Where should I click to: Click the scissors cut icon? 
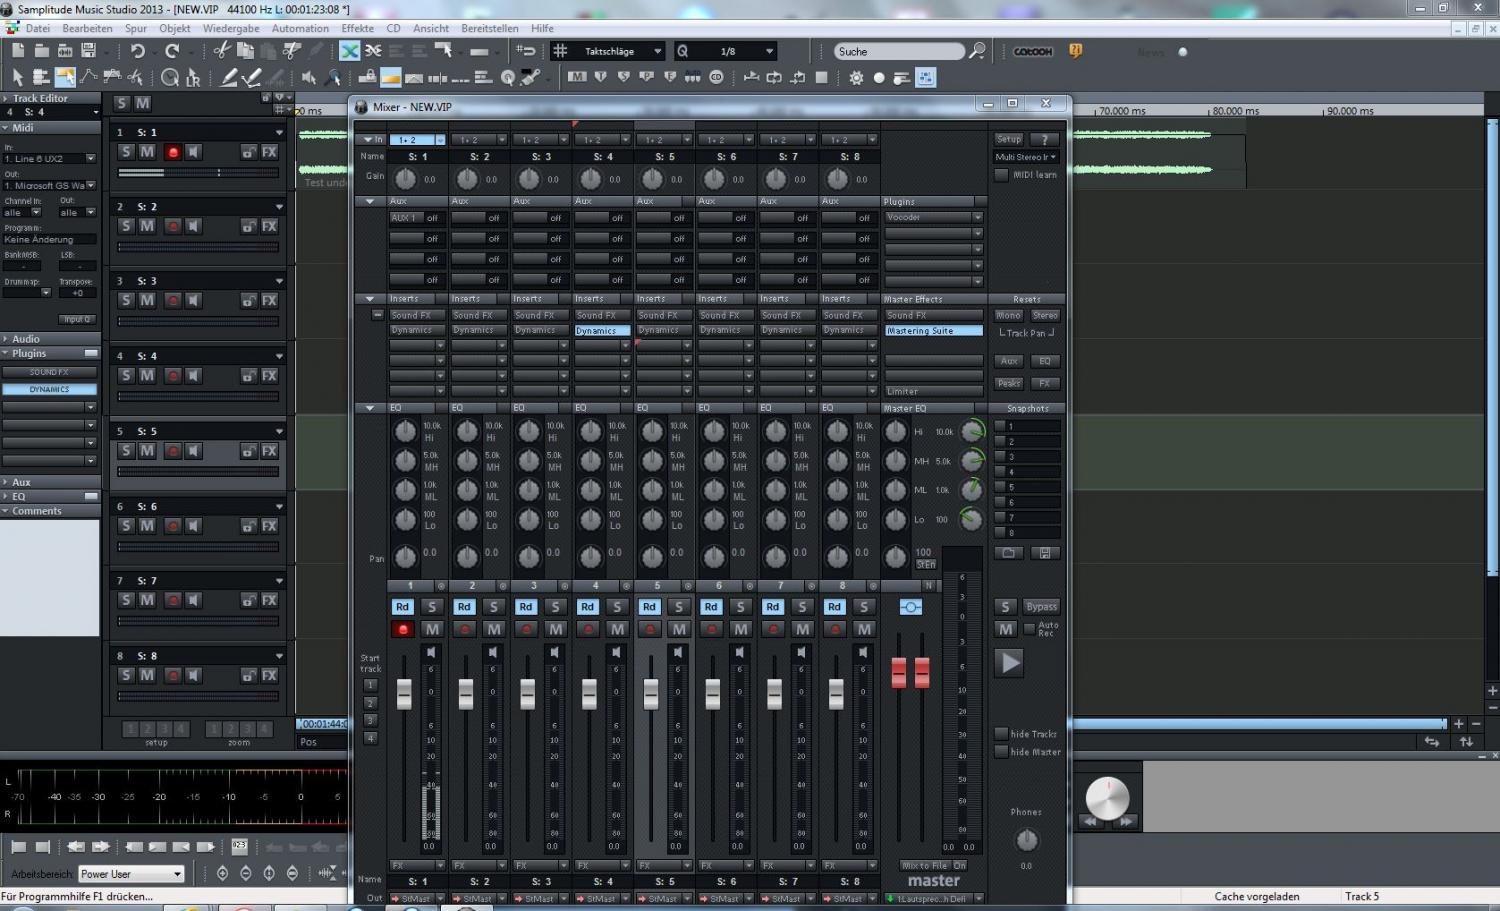[x=222, y=51]
